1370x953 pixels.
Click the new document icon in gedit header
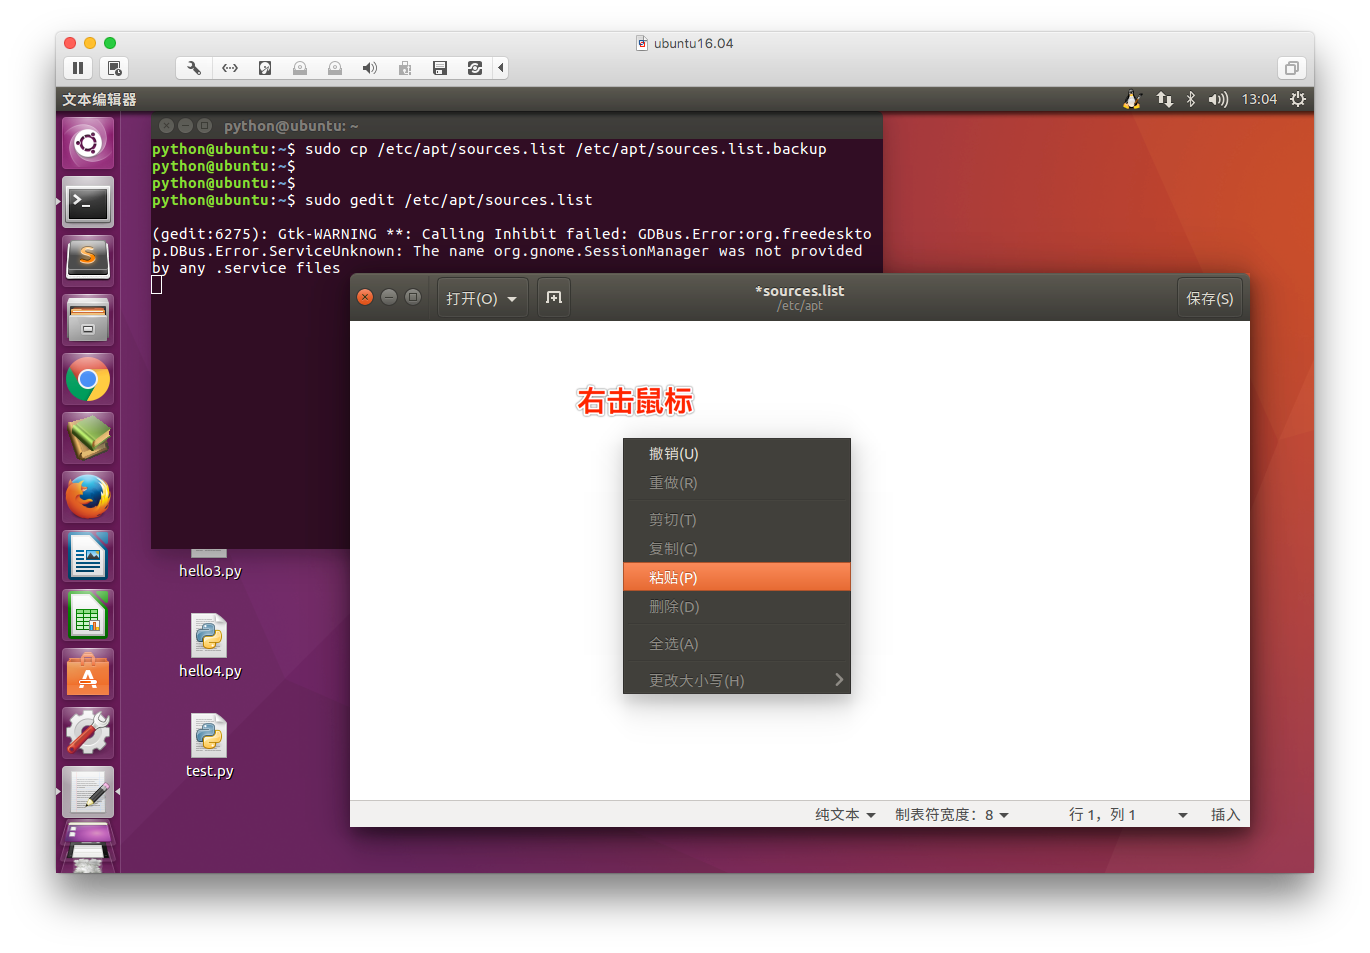tap(554, 298)
